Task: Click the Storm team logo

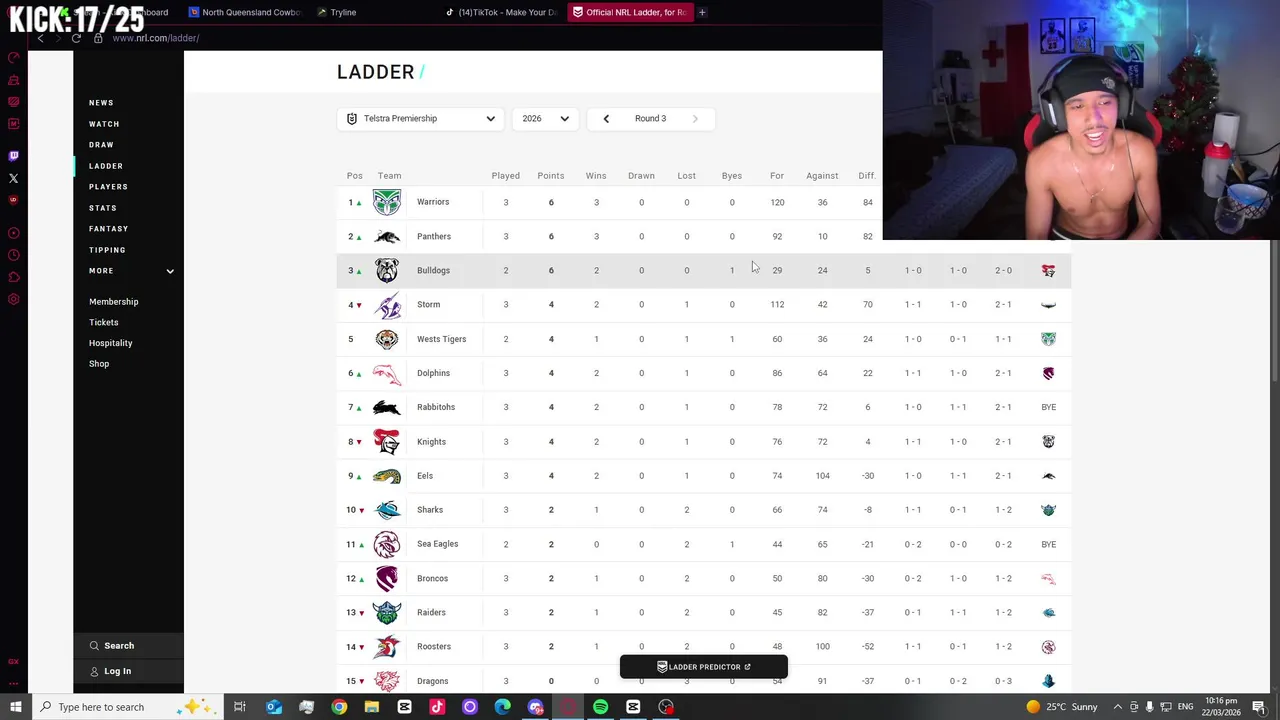Action: tap(387, 305)
